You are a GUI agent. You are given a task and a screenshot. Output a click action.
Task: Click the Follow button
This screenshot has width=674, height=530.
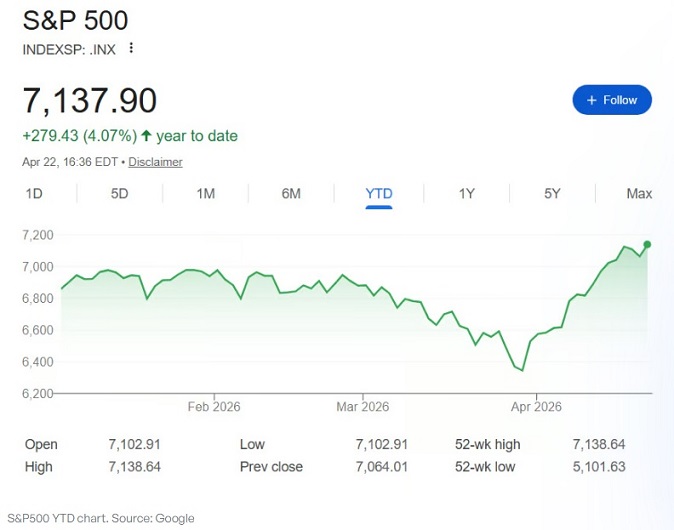(611, 100)
